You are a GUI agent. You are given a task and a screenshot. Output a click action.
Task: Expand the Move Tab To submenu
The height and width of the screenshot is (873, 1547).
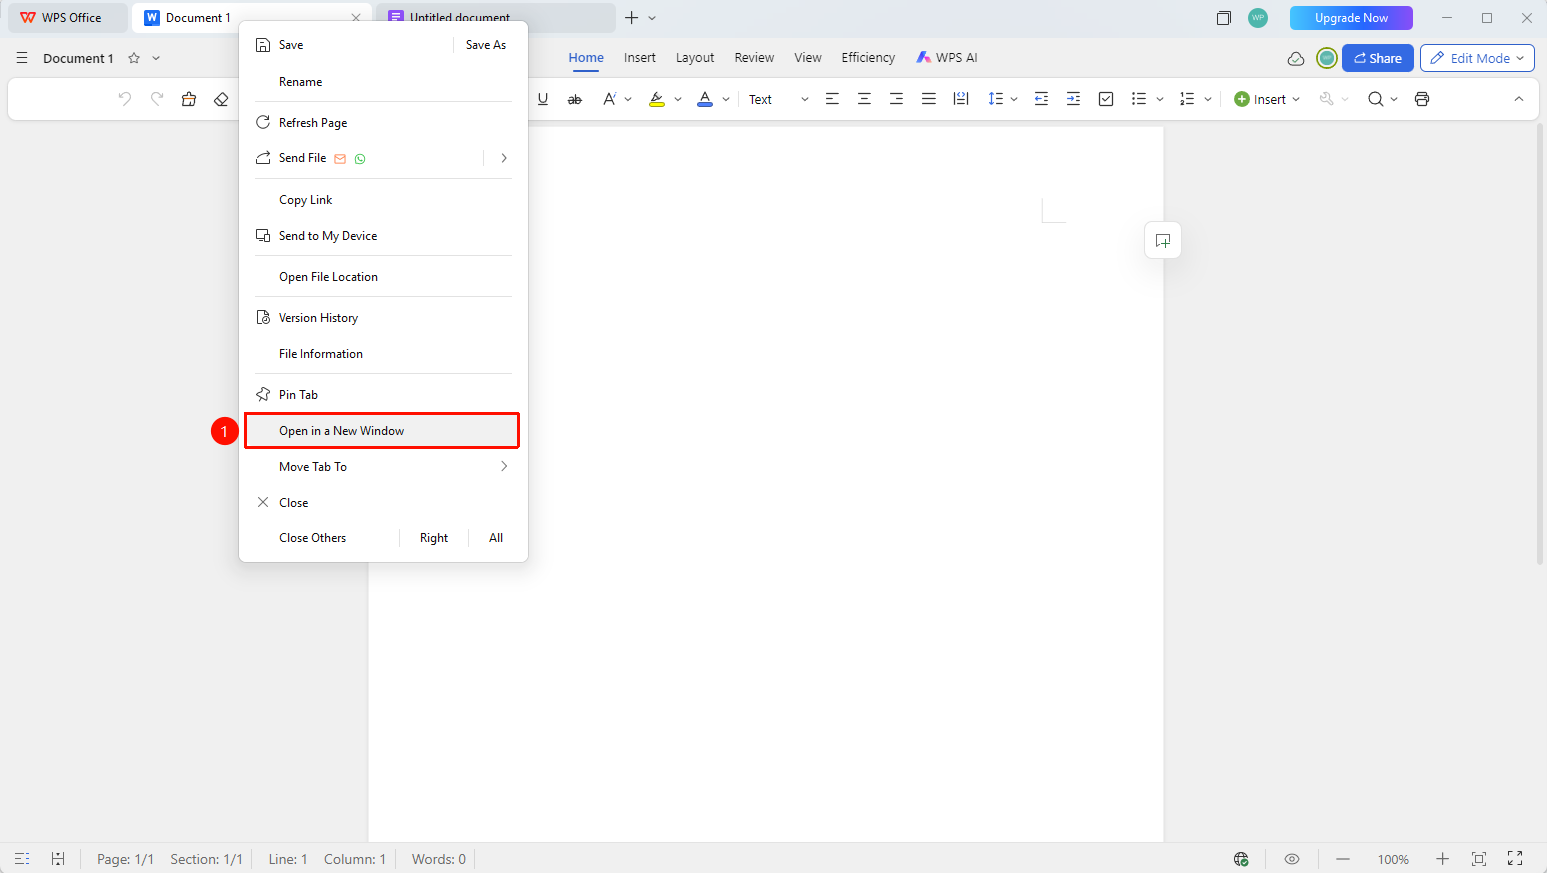(x=383, y=467)
